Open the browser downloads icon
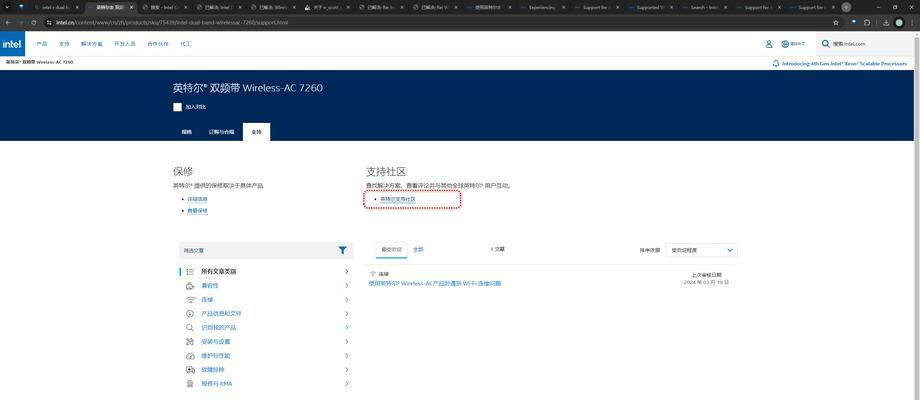Viewport: 920px width, 400px height. coord(886,22)
